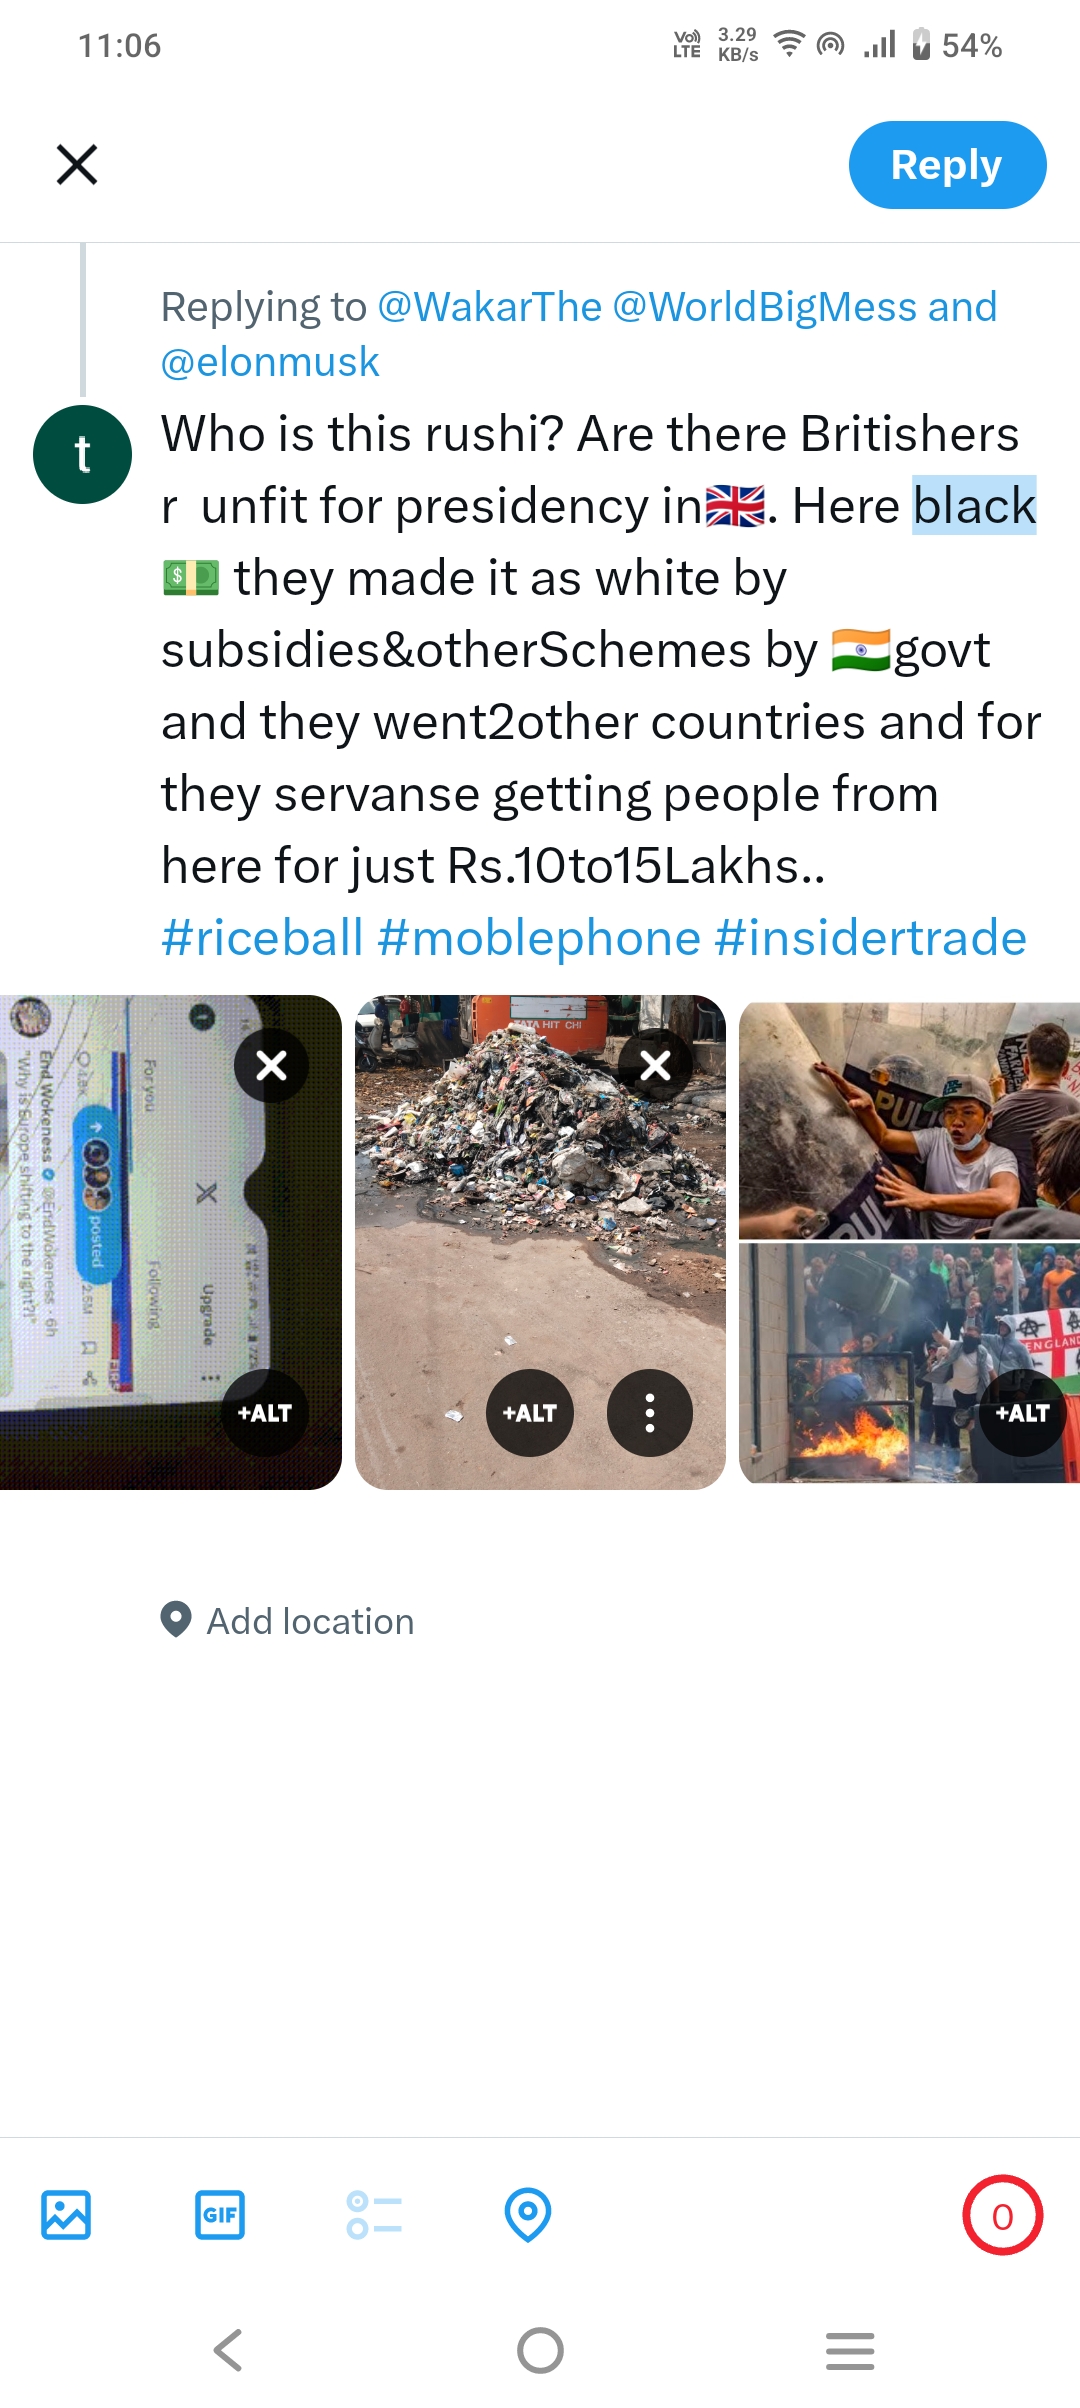Open three-dot options on garbage photo
Image resolution: width=1080 pixels, height=2408 pixels.
tap(650, 1413)
